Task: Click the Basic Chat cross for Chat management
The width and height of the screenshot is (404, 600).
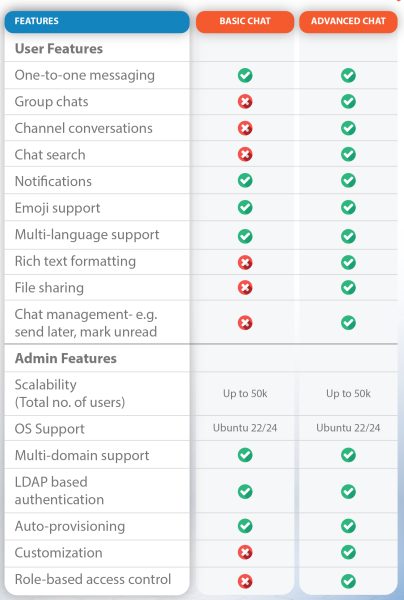Action: 245,323
